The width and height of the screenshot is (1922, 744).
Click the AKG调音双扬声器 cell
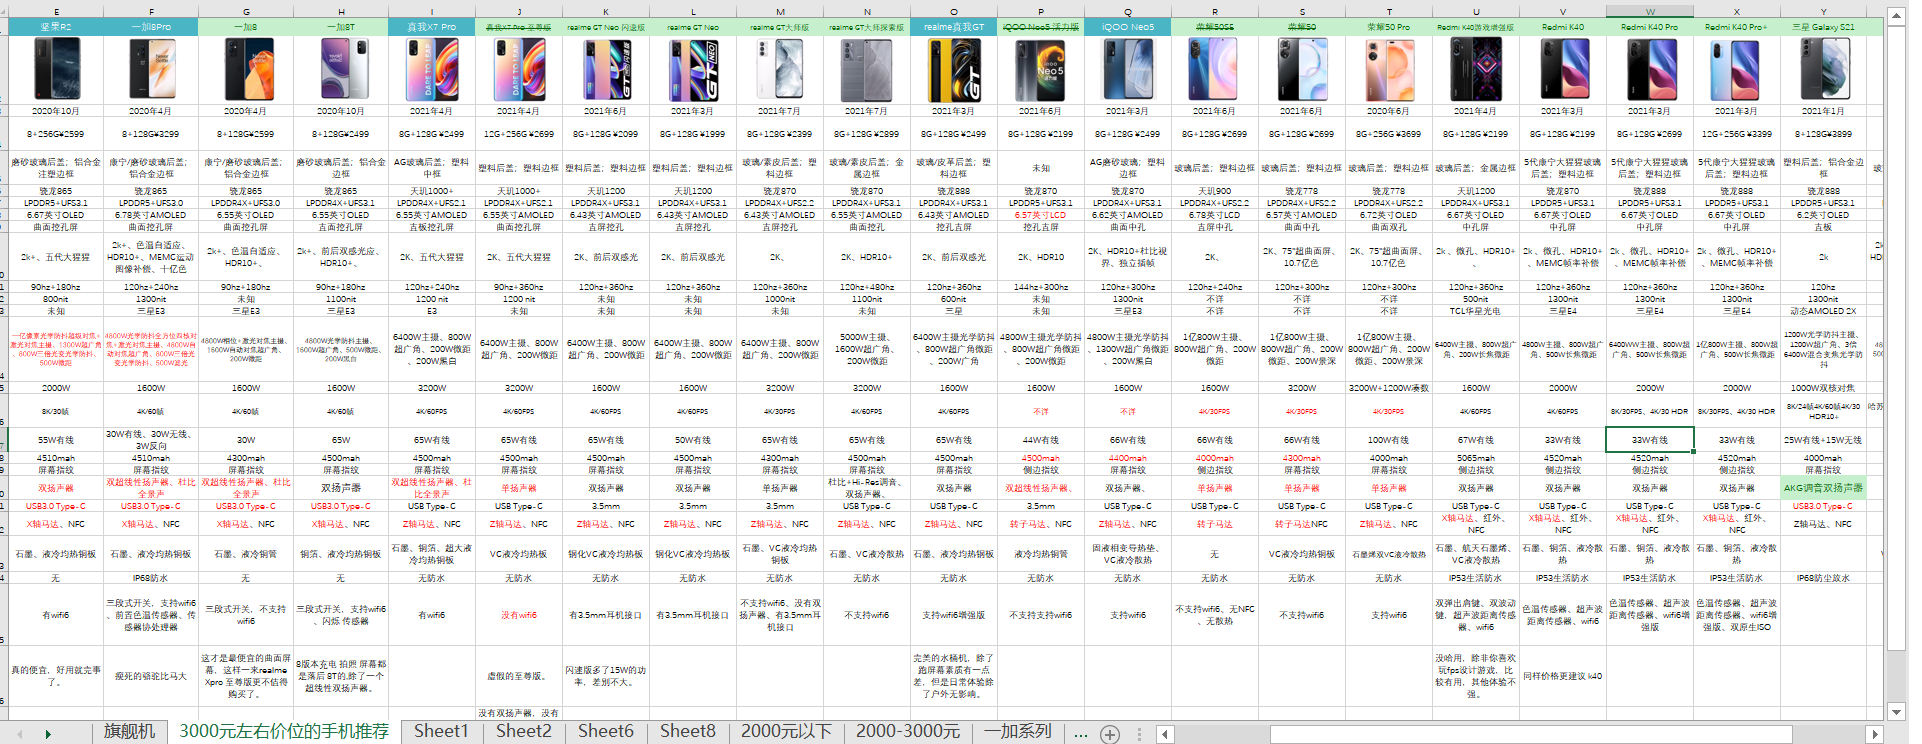tap(1824, 488)
